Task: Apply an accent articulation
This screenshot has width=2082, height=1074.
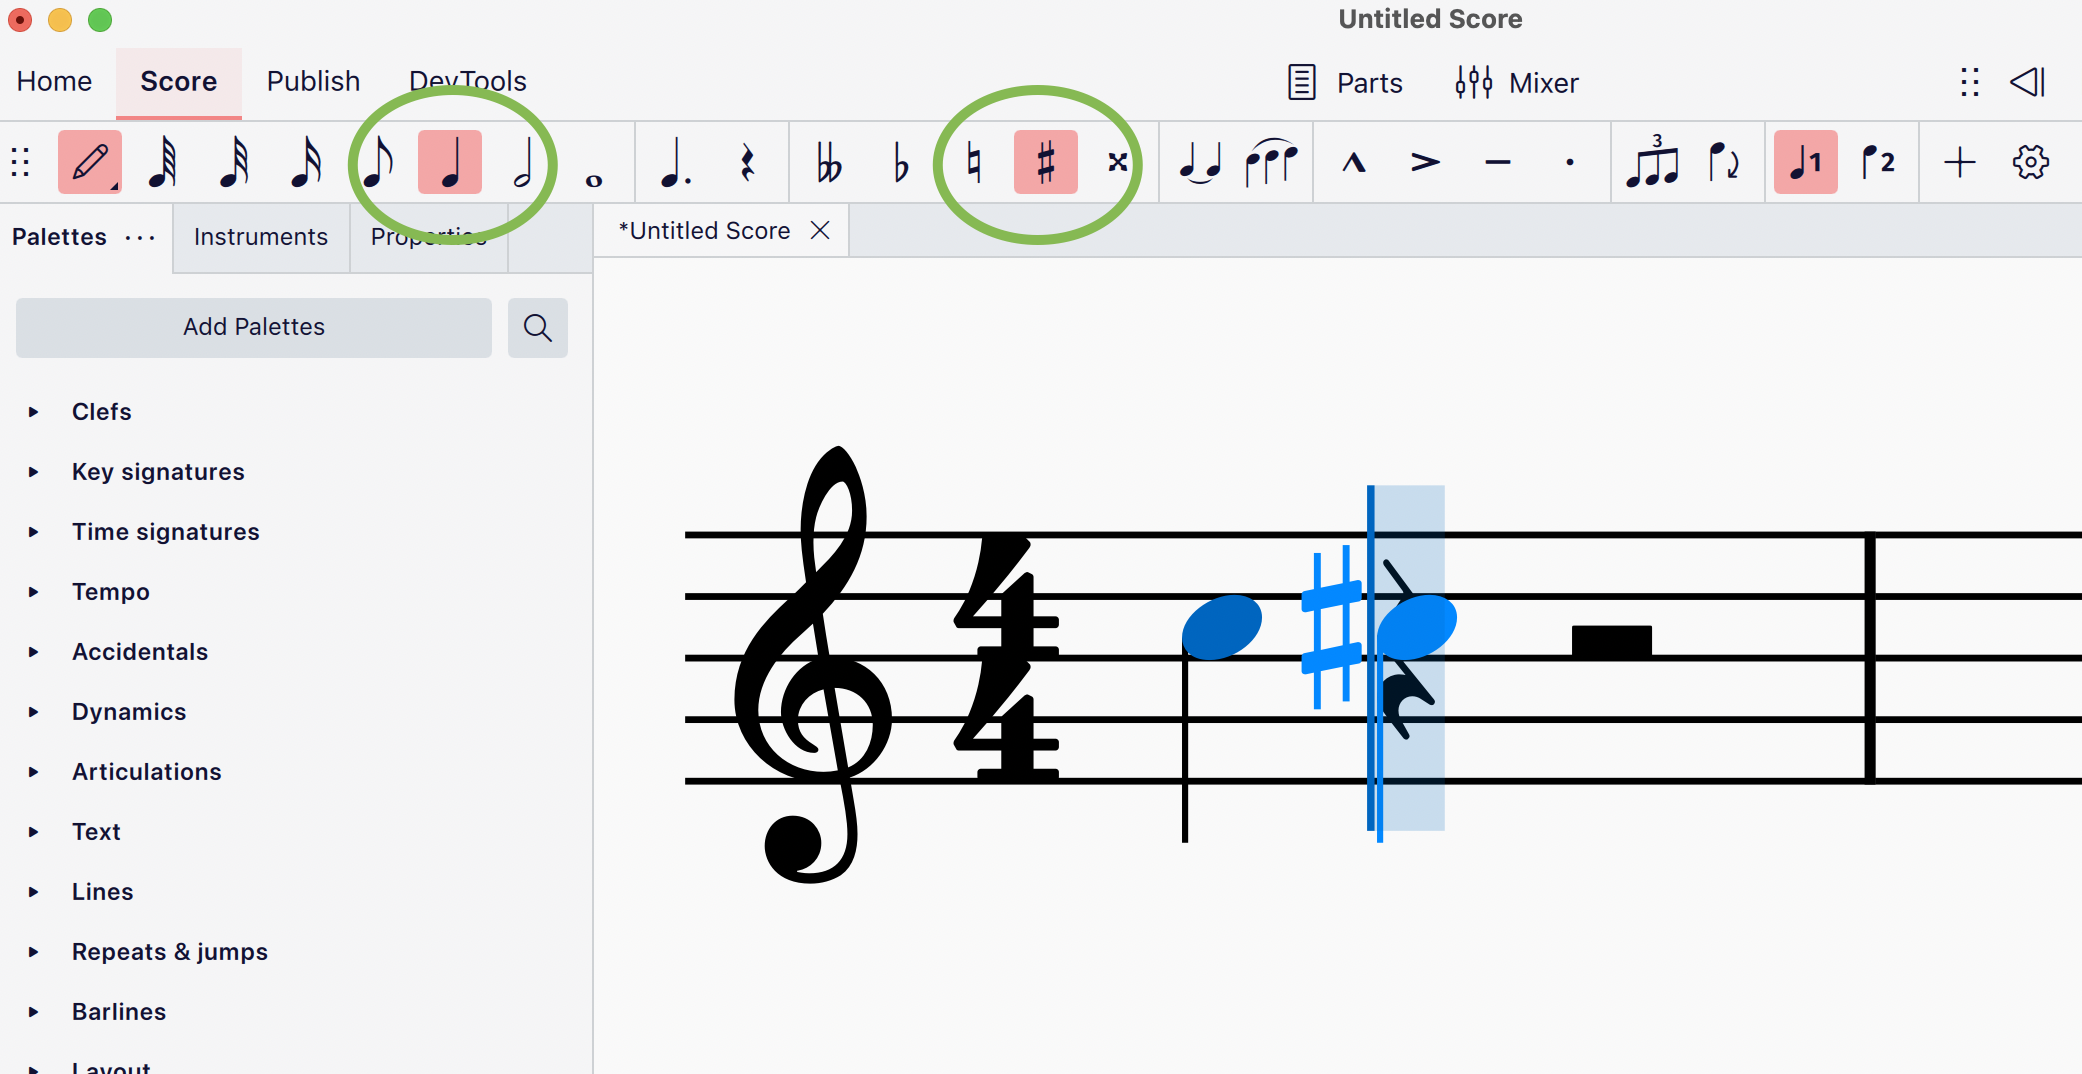Action: 1425,162
